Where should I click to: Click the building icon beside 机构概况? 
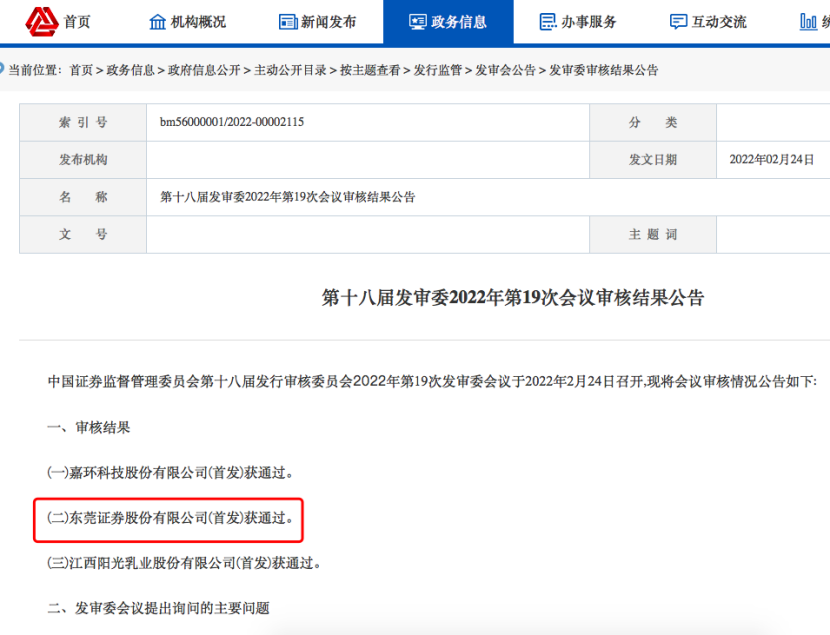click(157, 21)
